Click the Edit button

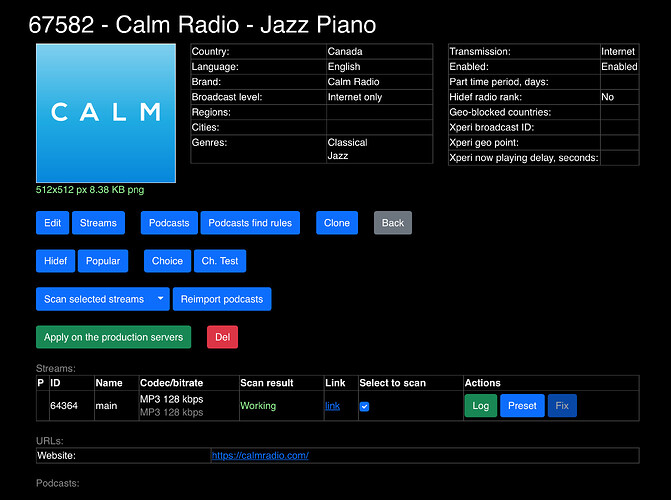point(52,223)
